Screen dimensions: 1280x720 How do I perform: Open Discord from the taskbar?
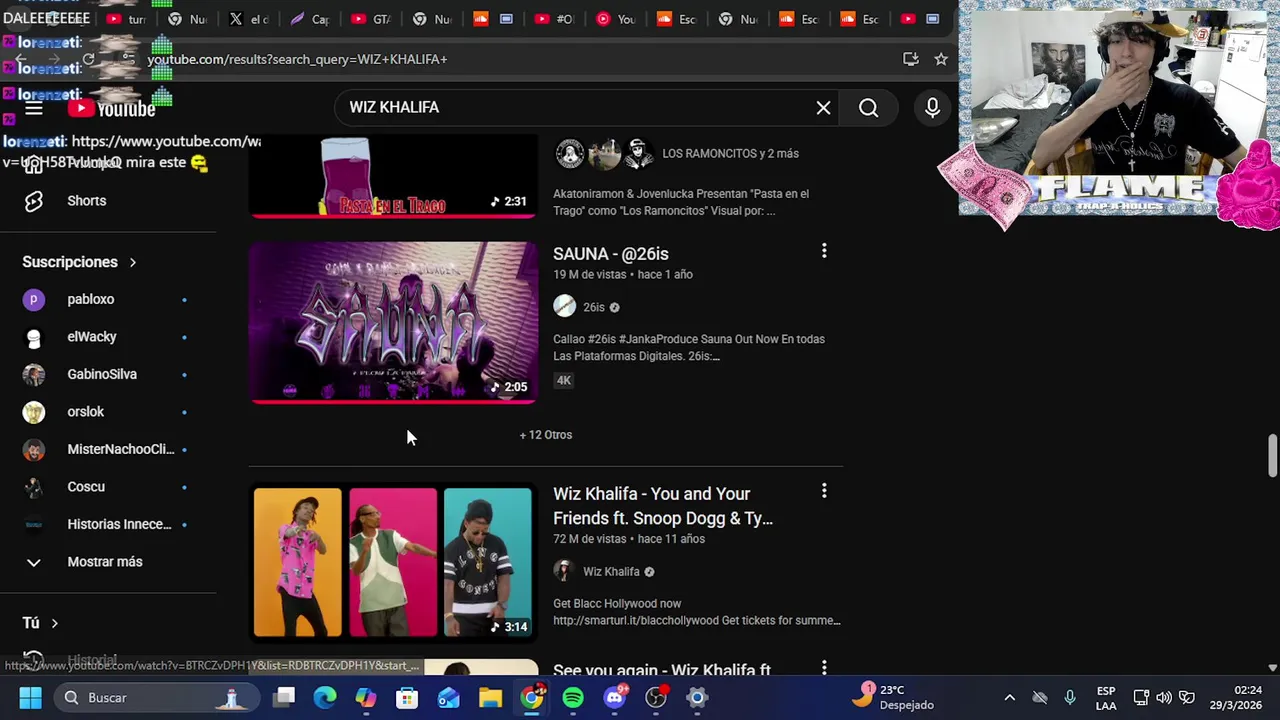615,697
